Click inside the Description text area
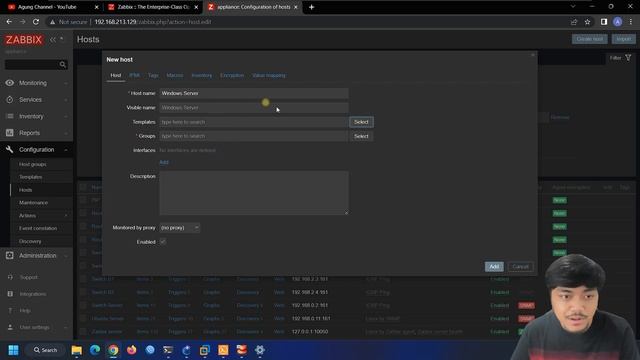Screen dimensions: 640x360 coord(253,193)
